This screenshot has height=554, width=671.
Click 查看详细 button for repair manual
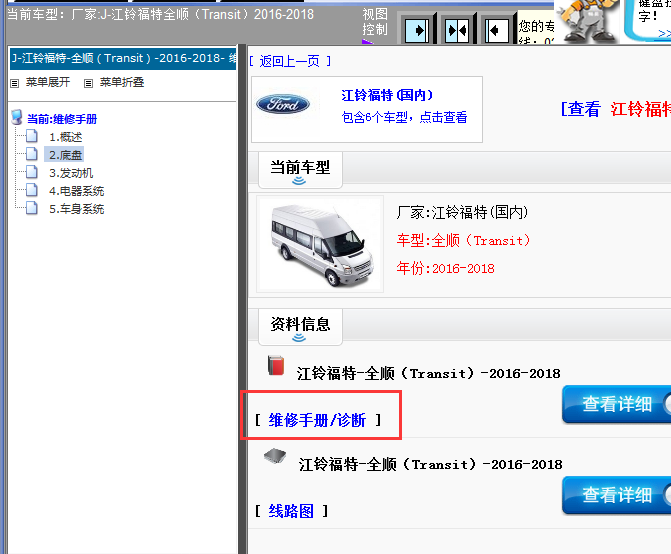616,404
